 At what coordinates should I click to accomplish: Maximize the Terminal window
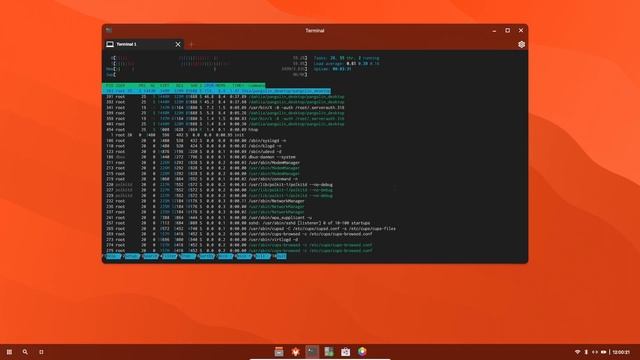point(507,30)
